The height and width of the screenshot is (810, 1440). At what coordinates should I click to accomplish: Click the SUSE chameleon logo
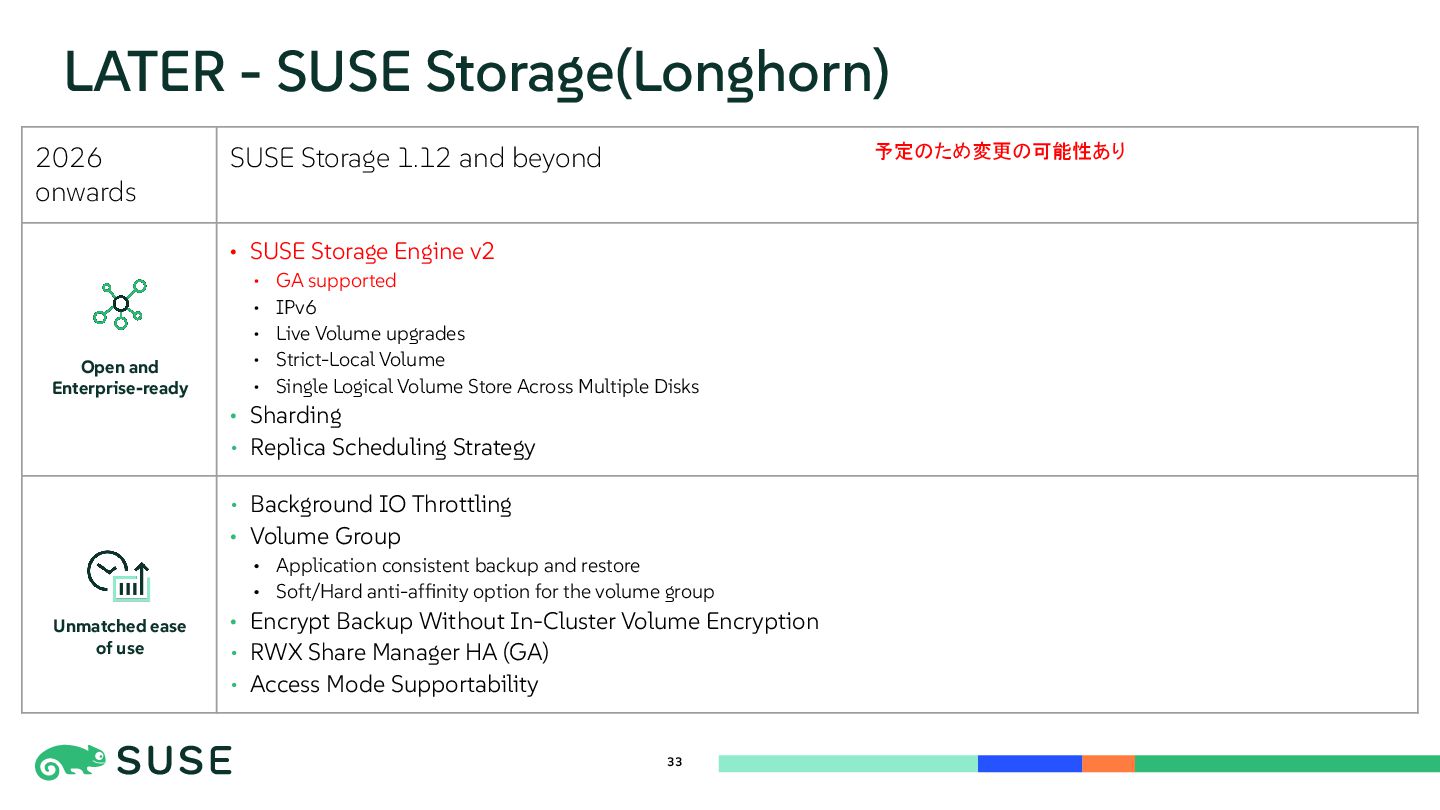click(70, 762)
